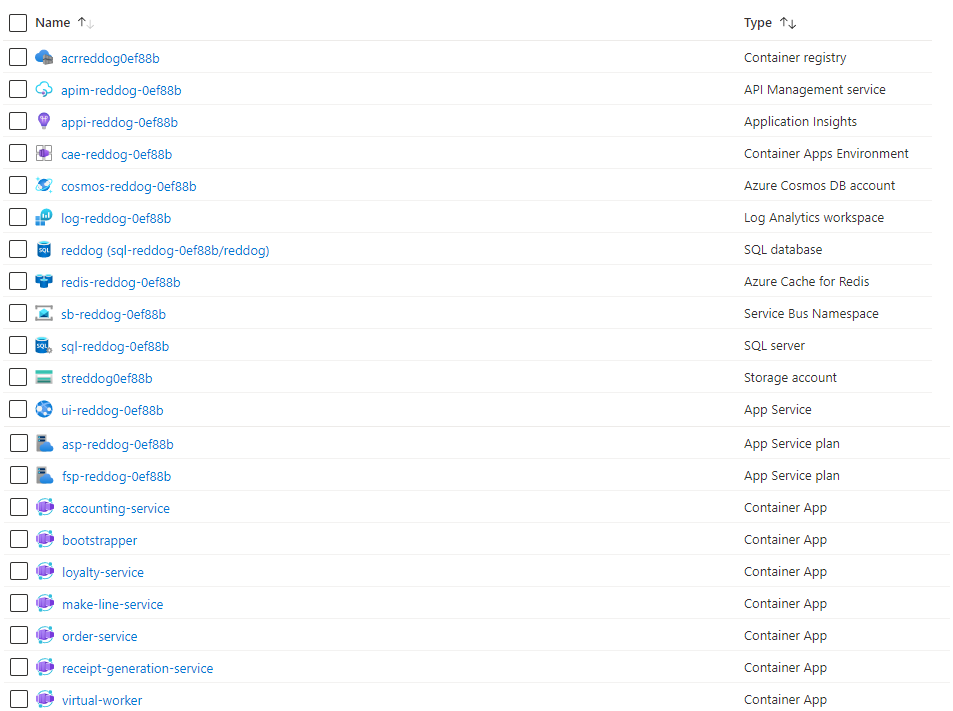This screenshot has width=953, height=711.
Task: Open the virtual-worker Container App link
Action: pos(101,700)
